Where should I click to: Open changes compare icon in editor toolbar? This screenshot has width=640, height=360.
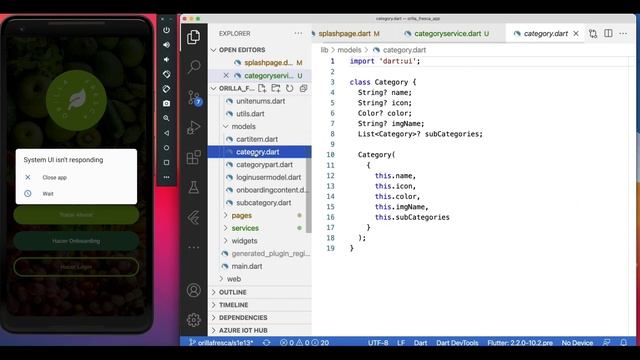(593, 33)
